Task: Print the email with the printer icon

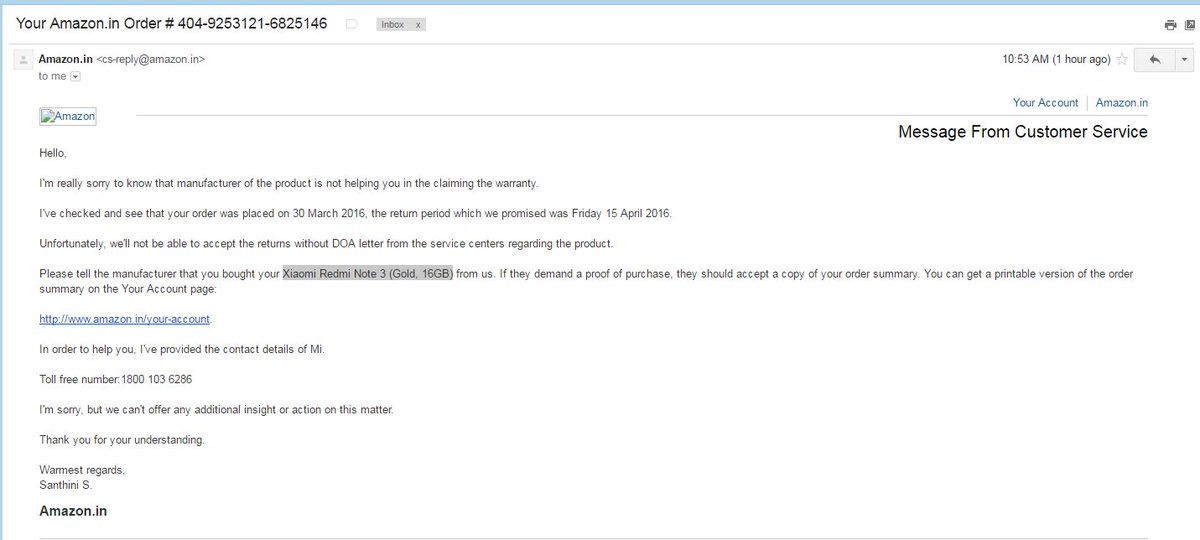Action: coord(1170,25)
